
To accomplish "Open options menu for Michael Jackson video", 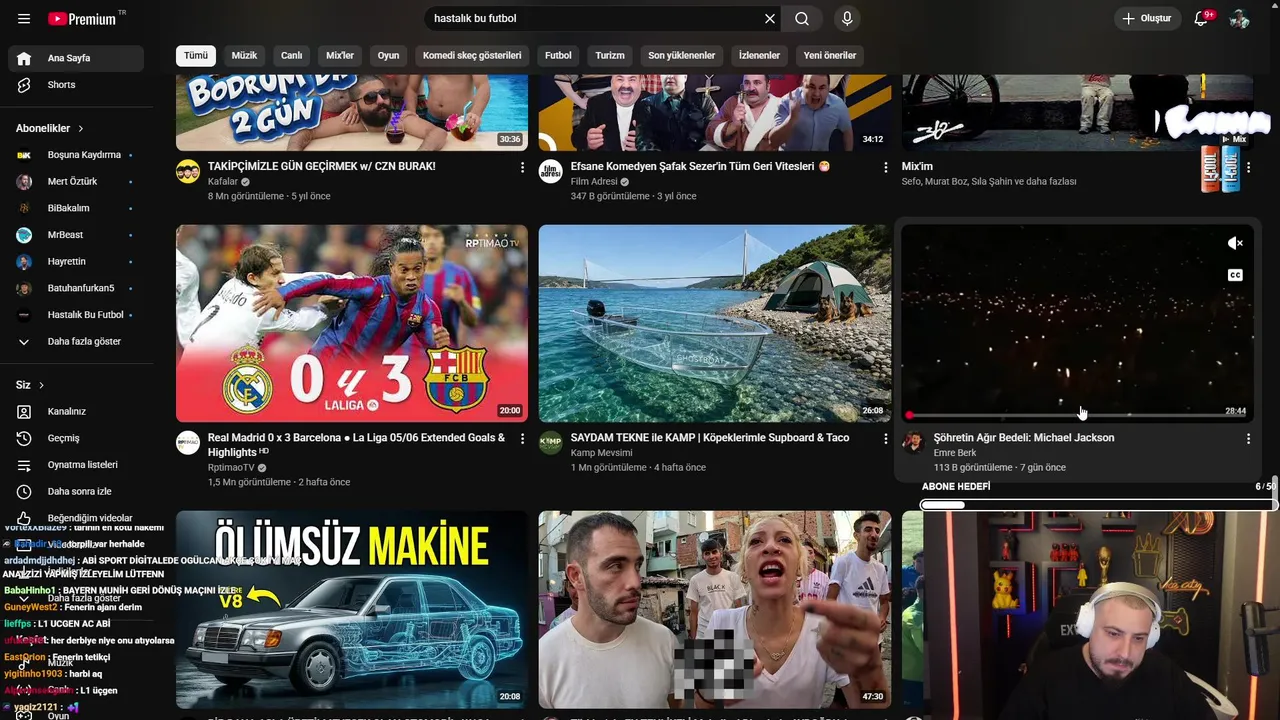I will coord(1248,438).
